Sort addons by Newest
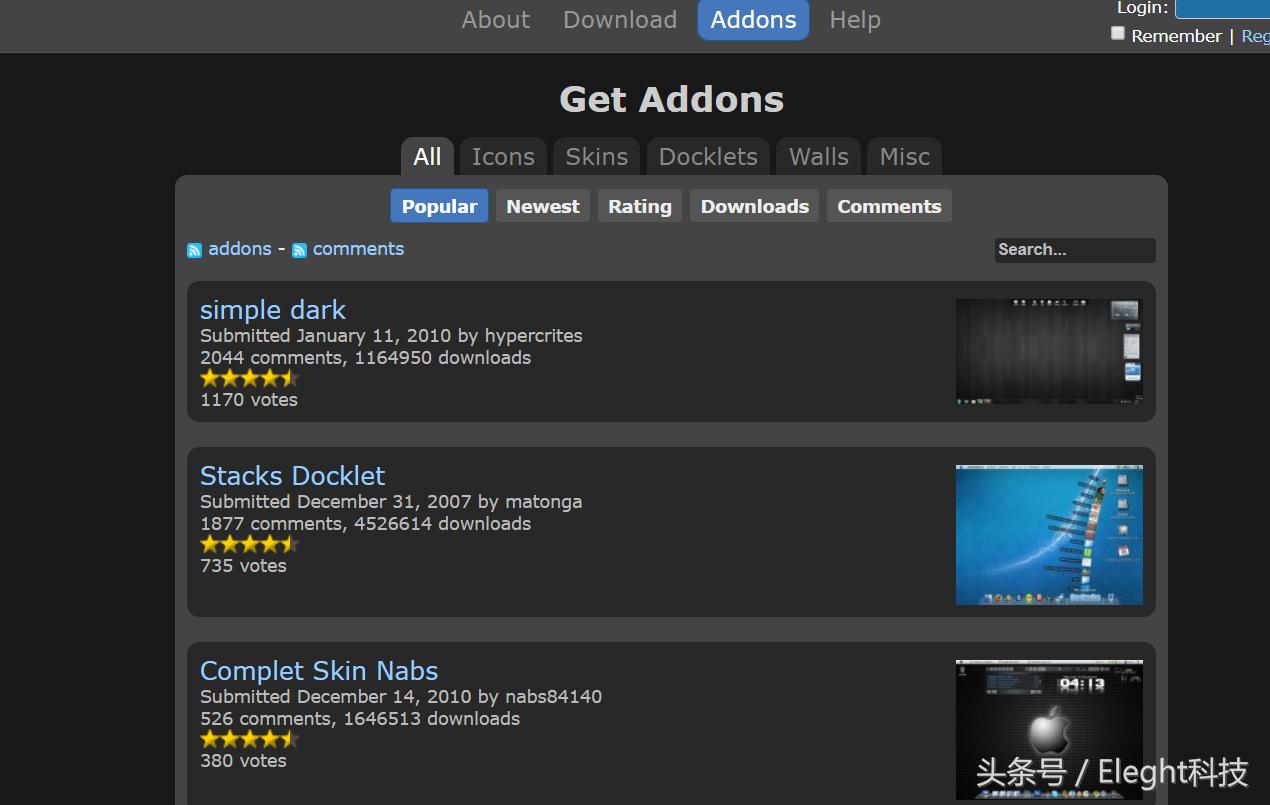The width and height of the screenshot is (1270, 805). pyautogui.click(x=543, y=206)
